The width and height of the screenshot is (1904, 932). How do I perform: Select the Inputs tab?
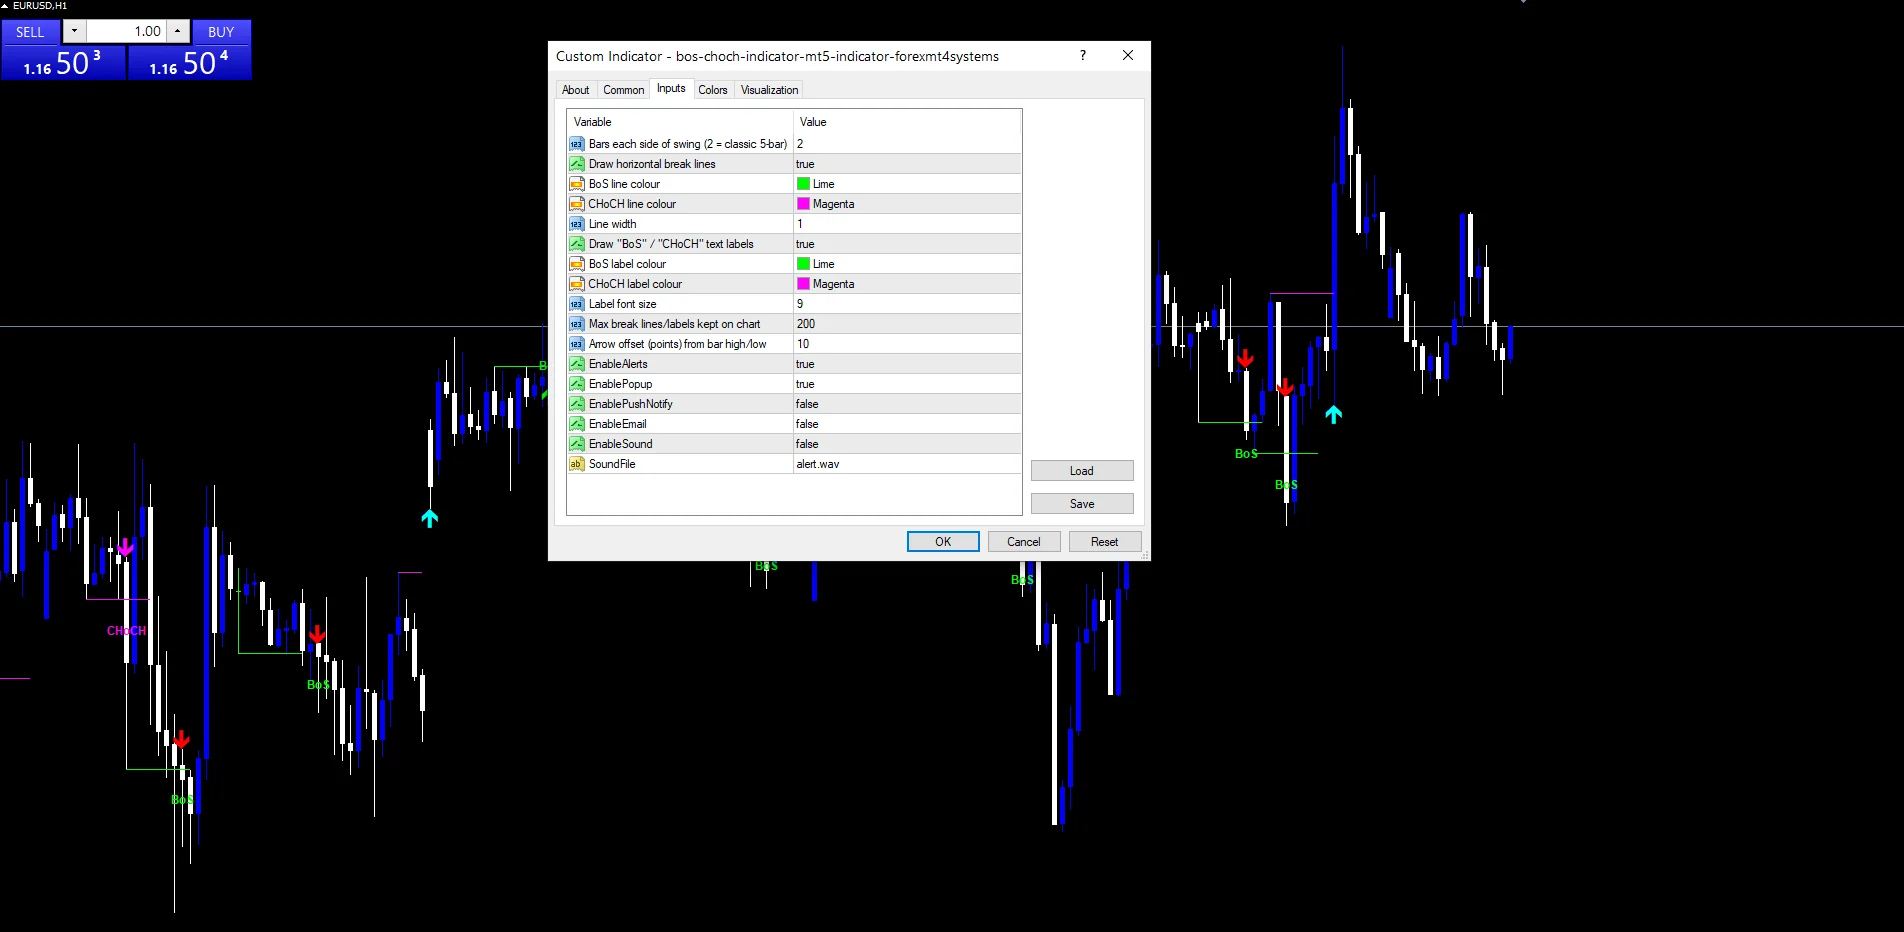pyautogui.click(x=671, y=88)
